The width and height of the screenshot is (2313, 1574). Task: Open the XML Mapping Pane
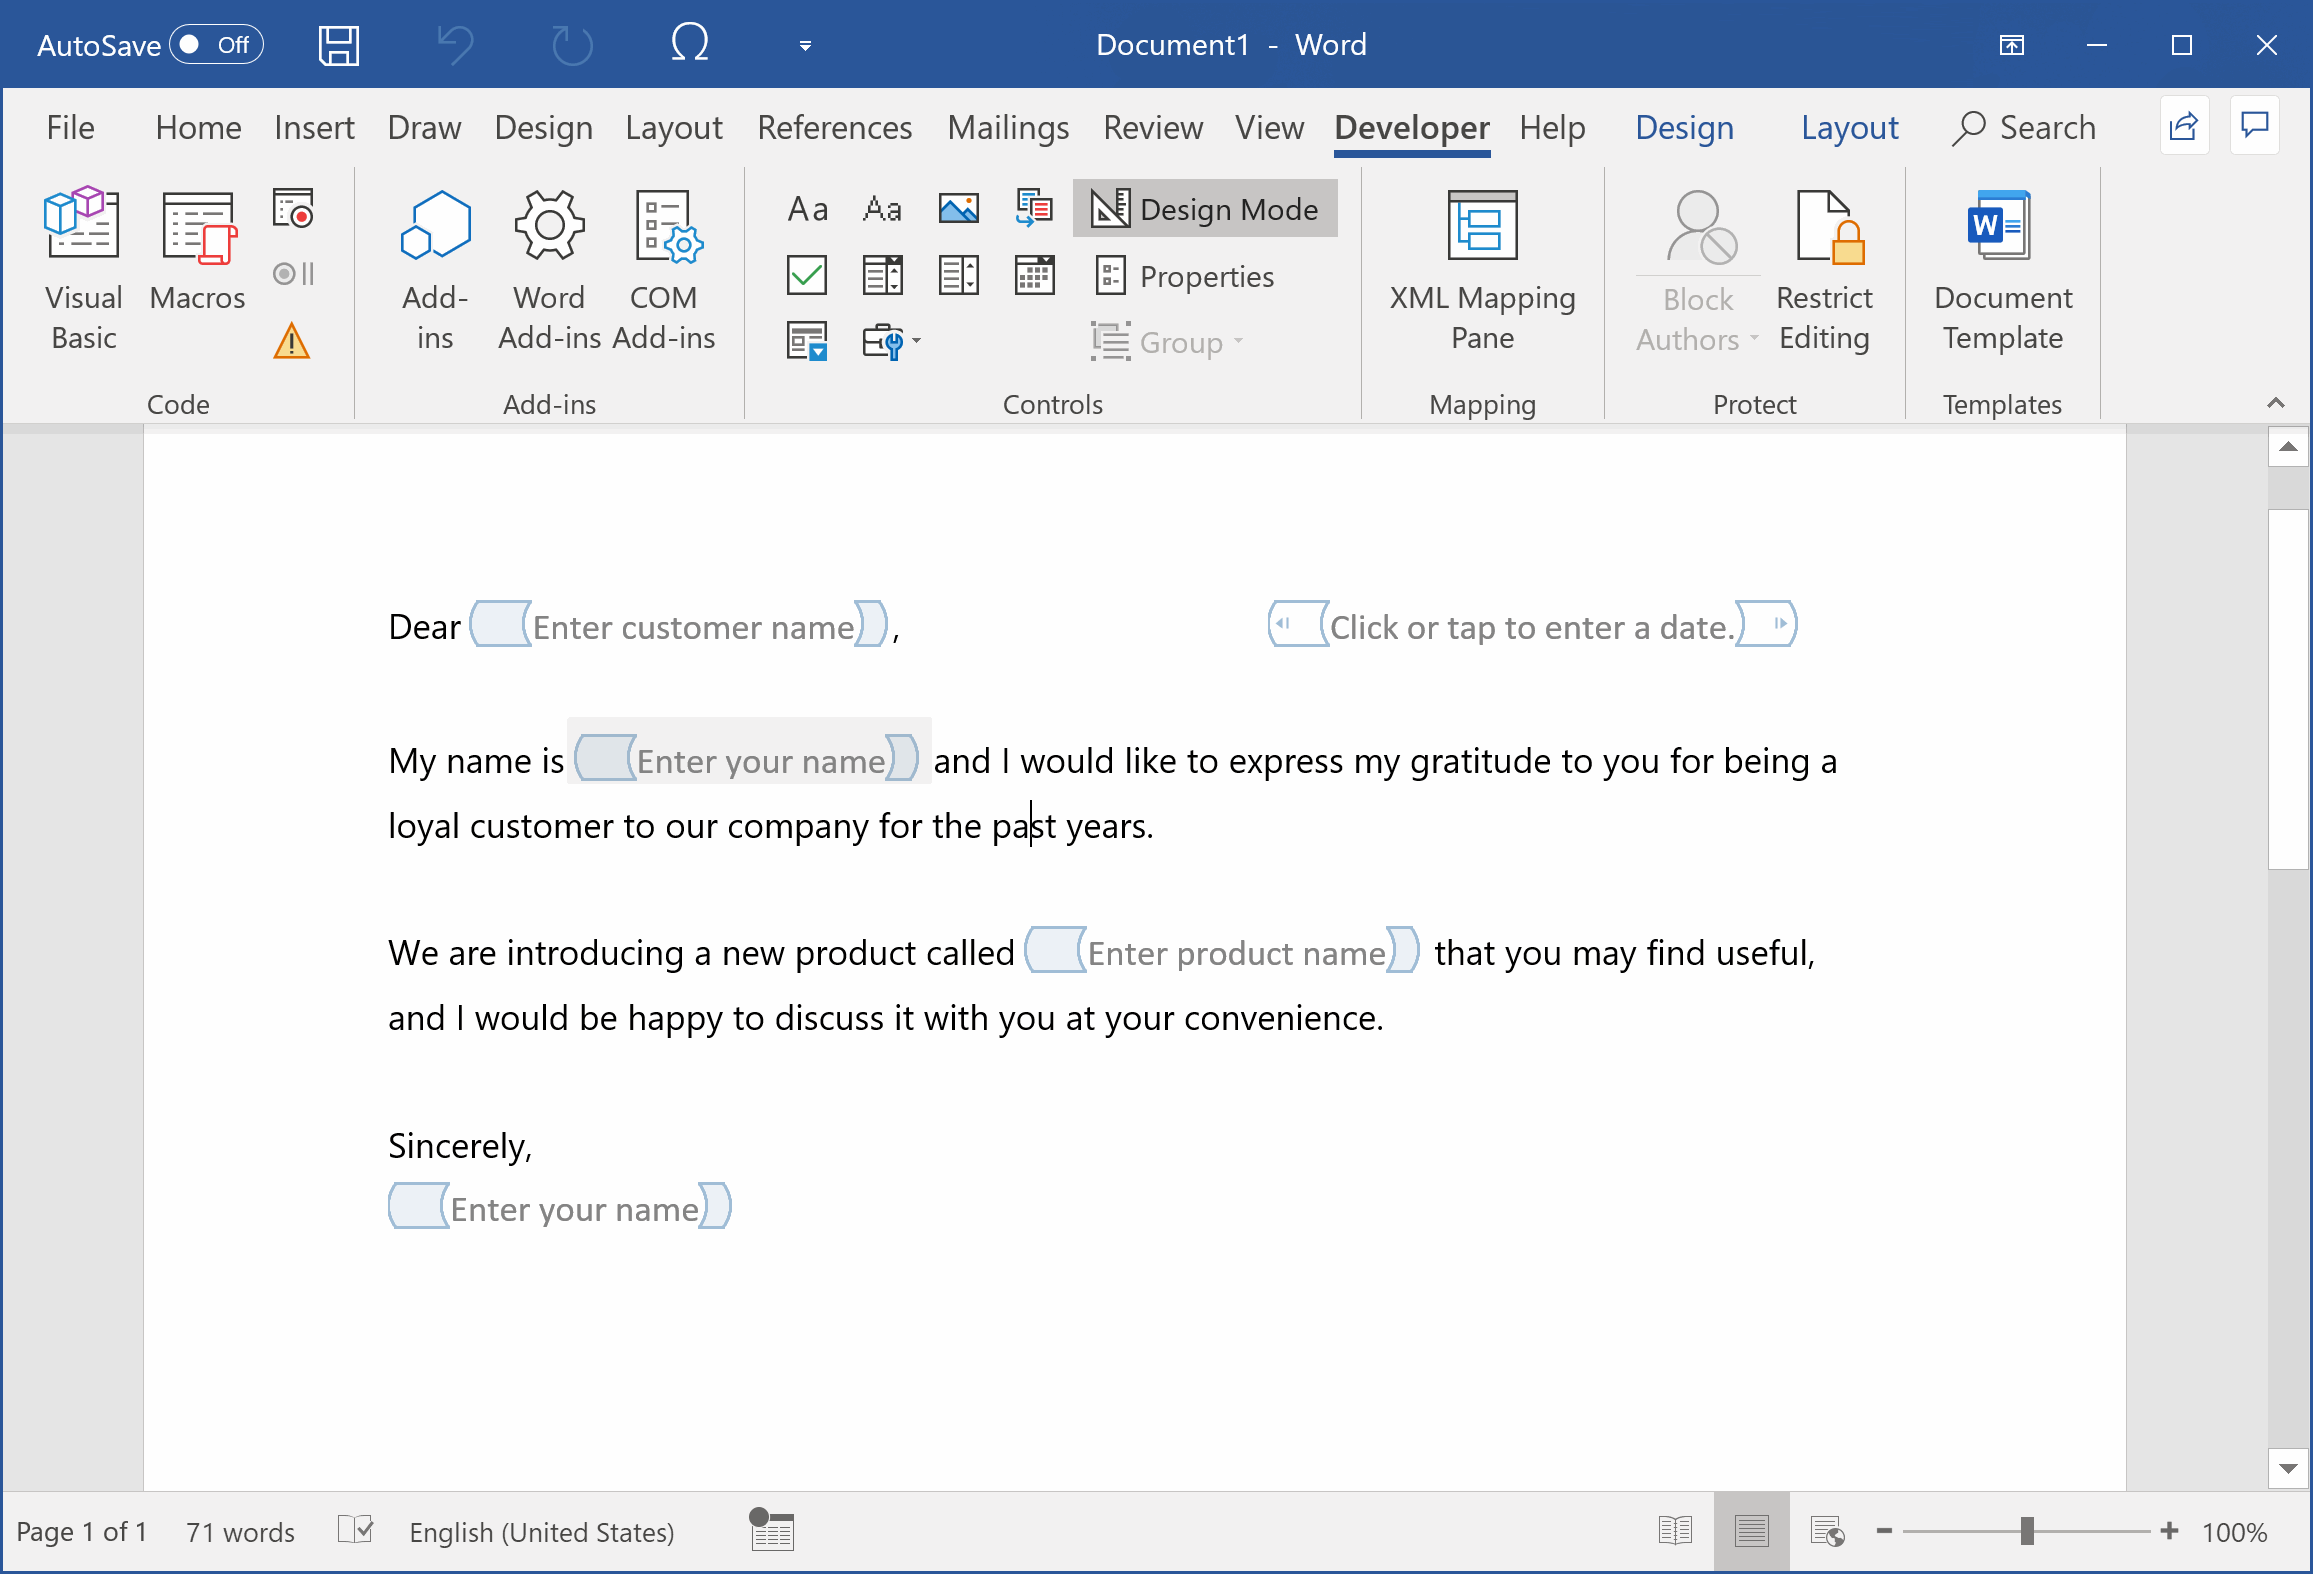point(1481,272)
